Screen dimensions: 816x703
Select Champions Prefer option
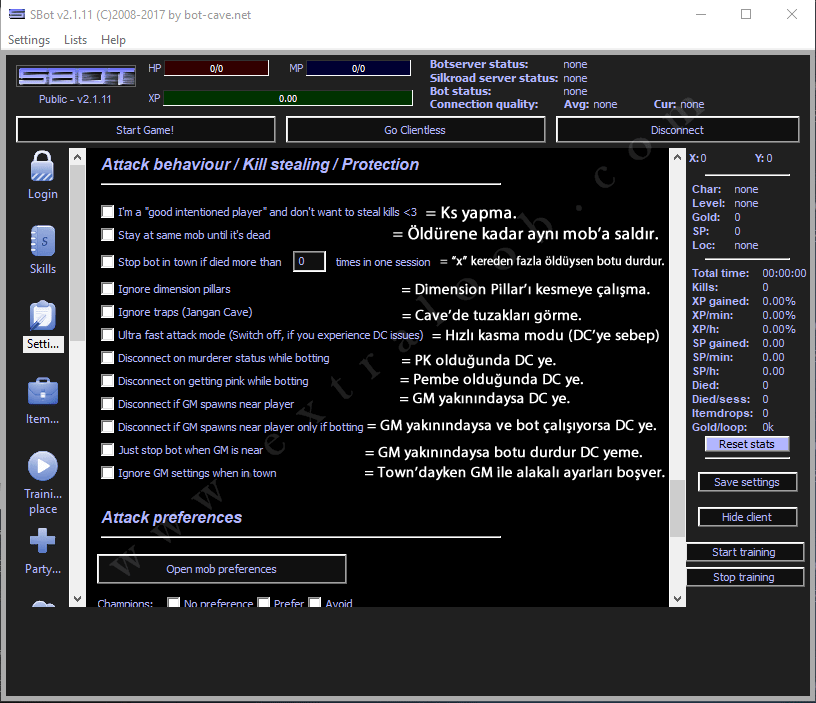coord(264,603)
